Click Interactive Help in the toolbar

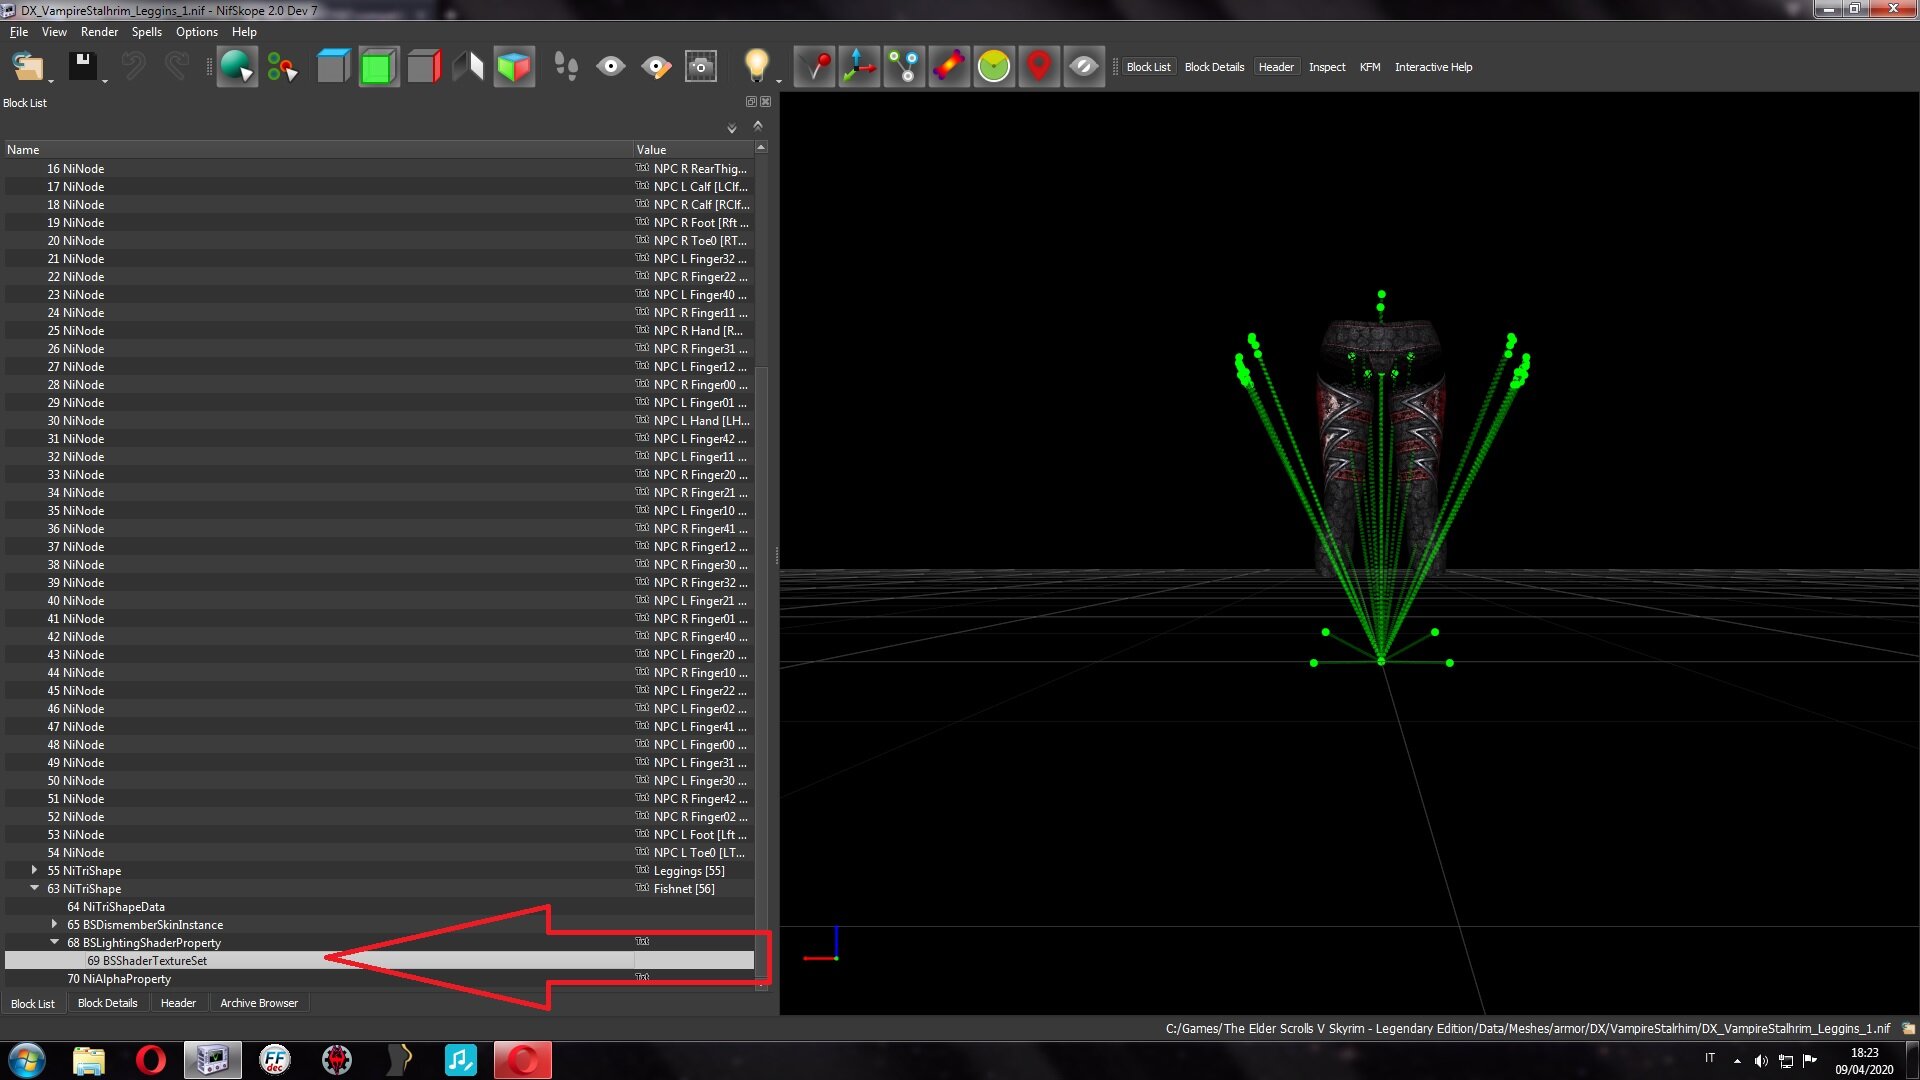pyautogui.click(x=1433, y=67)
